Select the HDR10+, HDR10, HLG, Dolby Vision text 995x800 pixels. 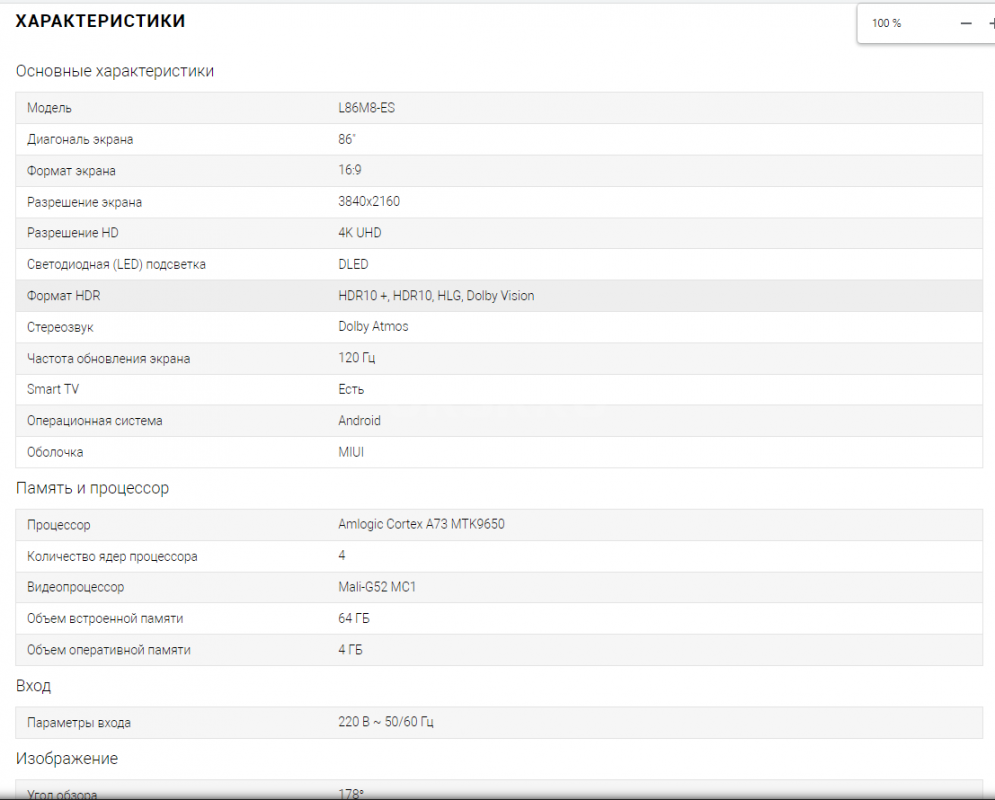(436, 296)
